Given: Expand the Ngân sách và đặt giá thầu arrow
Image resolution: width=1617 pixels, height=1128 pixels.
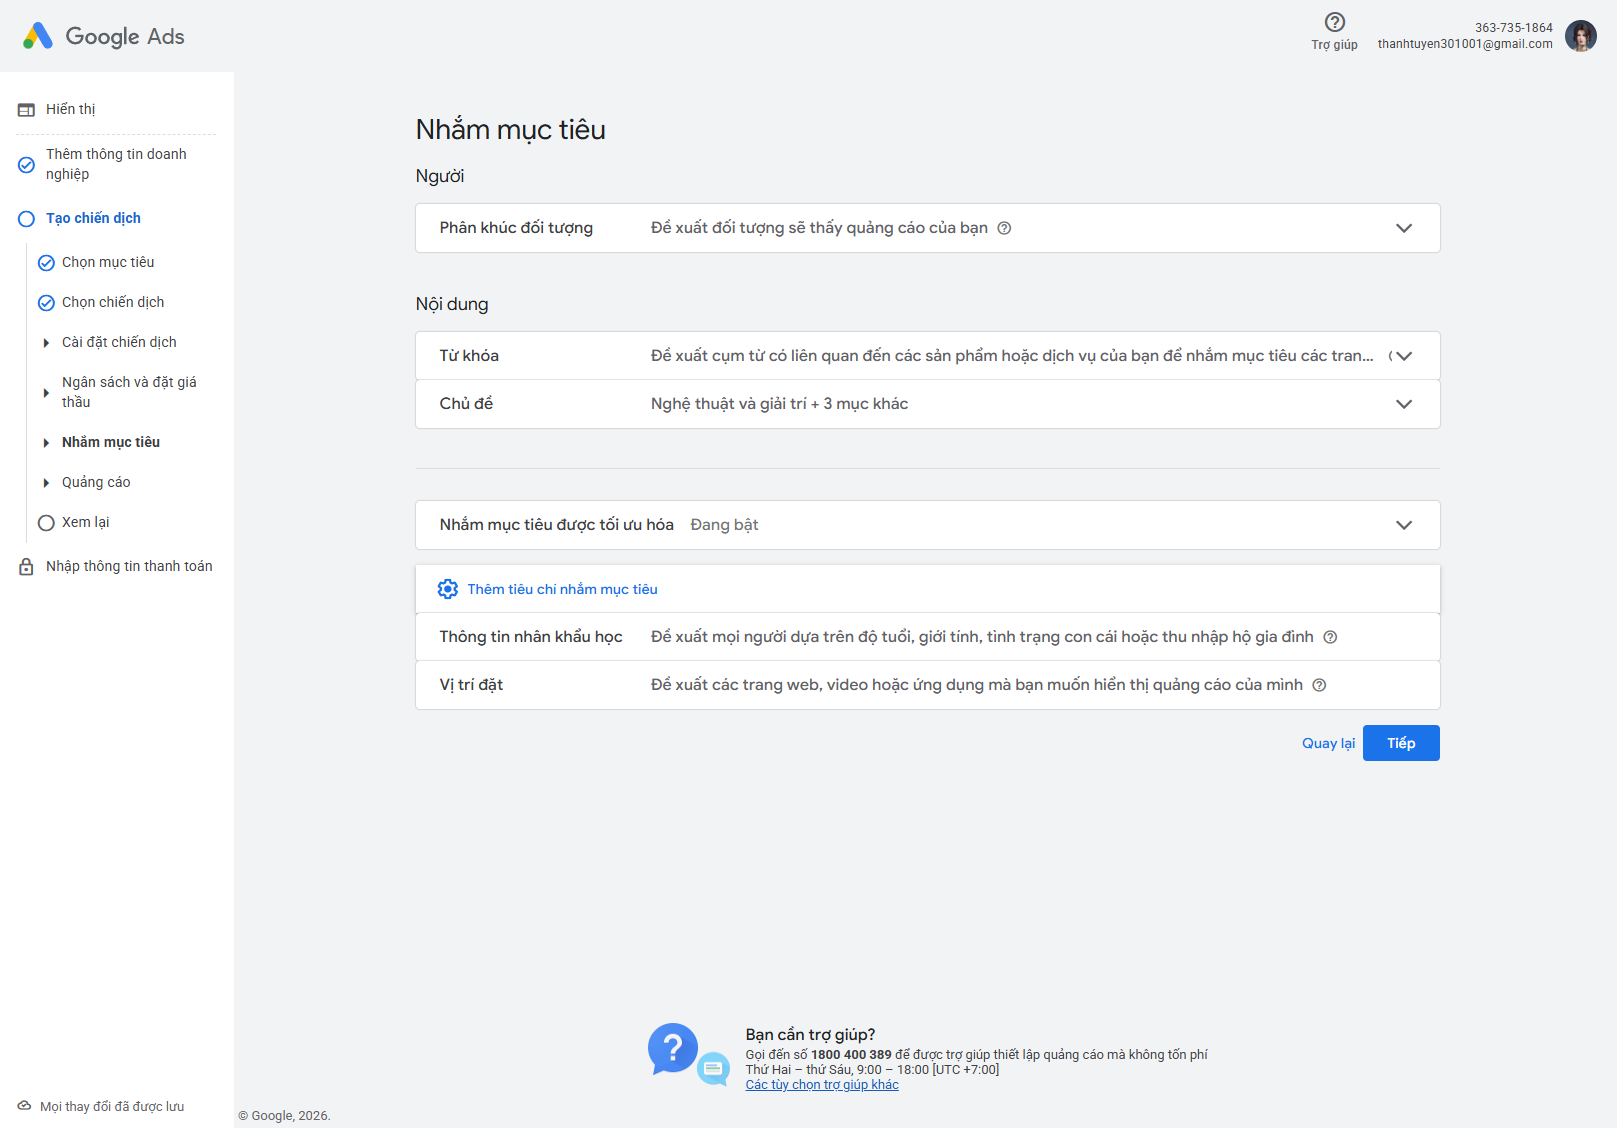Looking at the screenshot, I should click(x=46, y=393).
